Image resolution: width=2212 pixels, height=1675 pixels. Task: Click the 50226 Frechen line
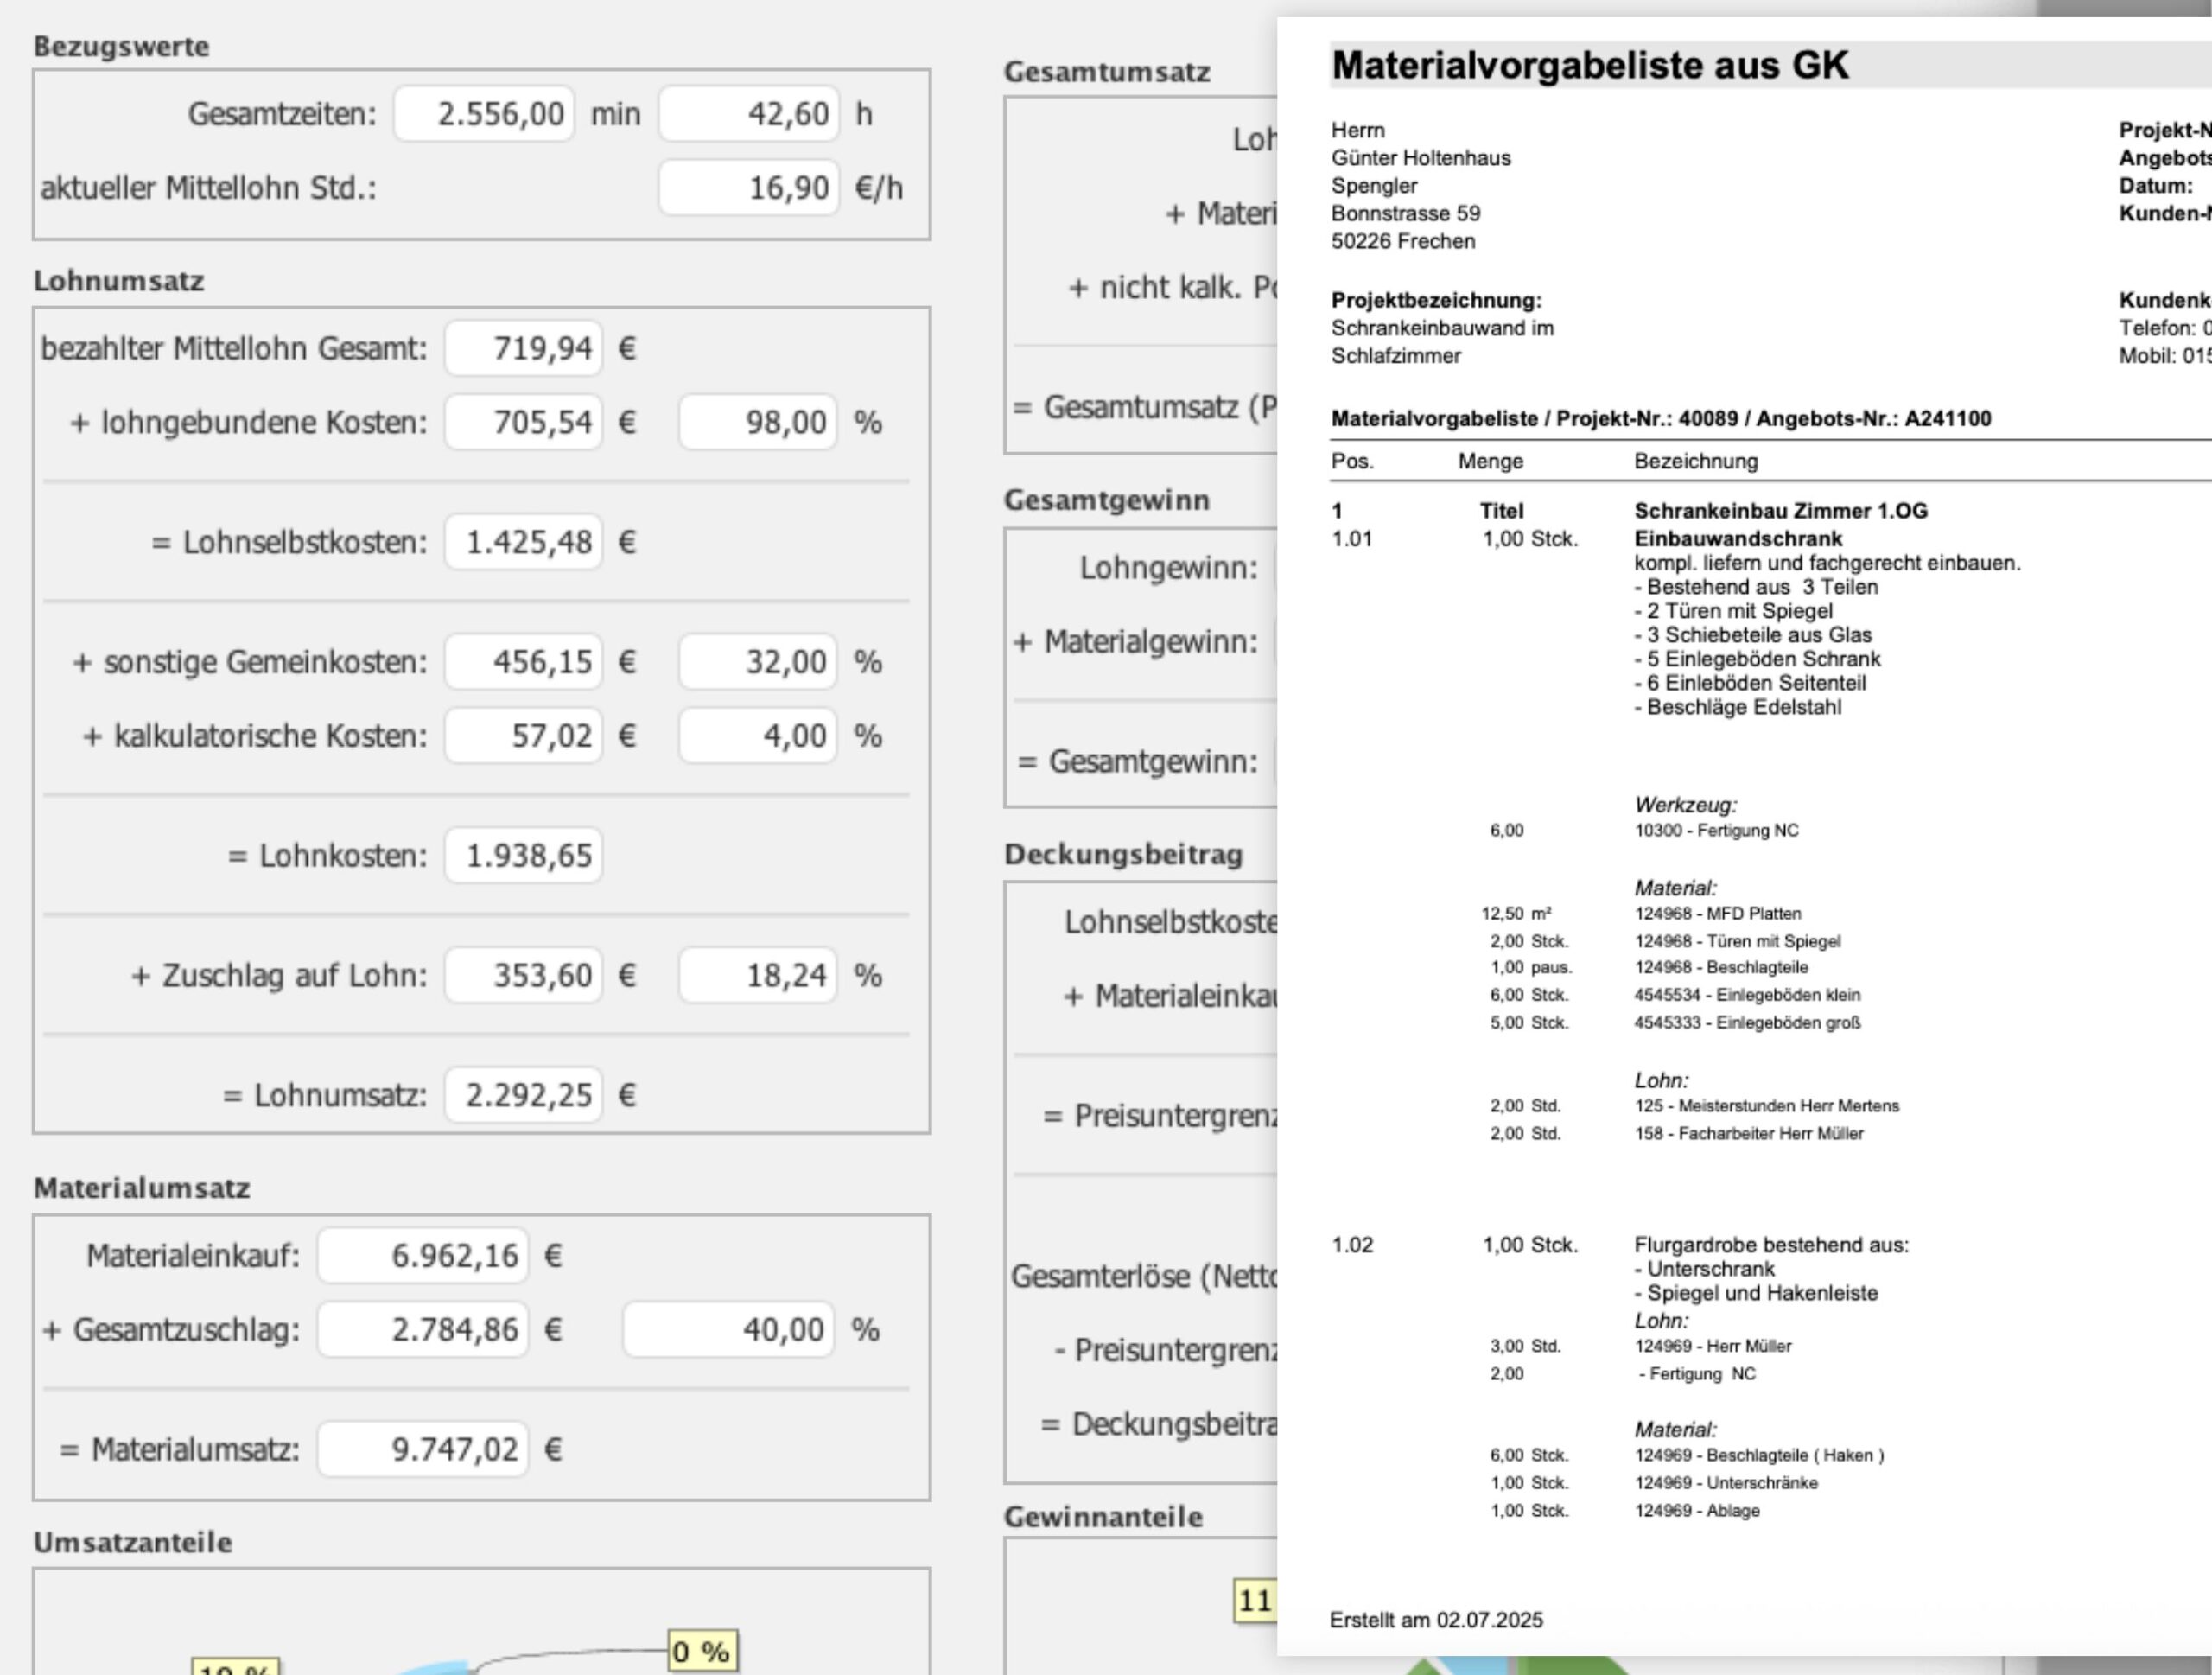point(1403,241)
